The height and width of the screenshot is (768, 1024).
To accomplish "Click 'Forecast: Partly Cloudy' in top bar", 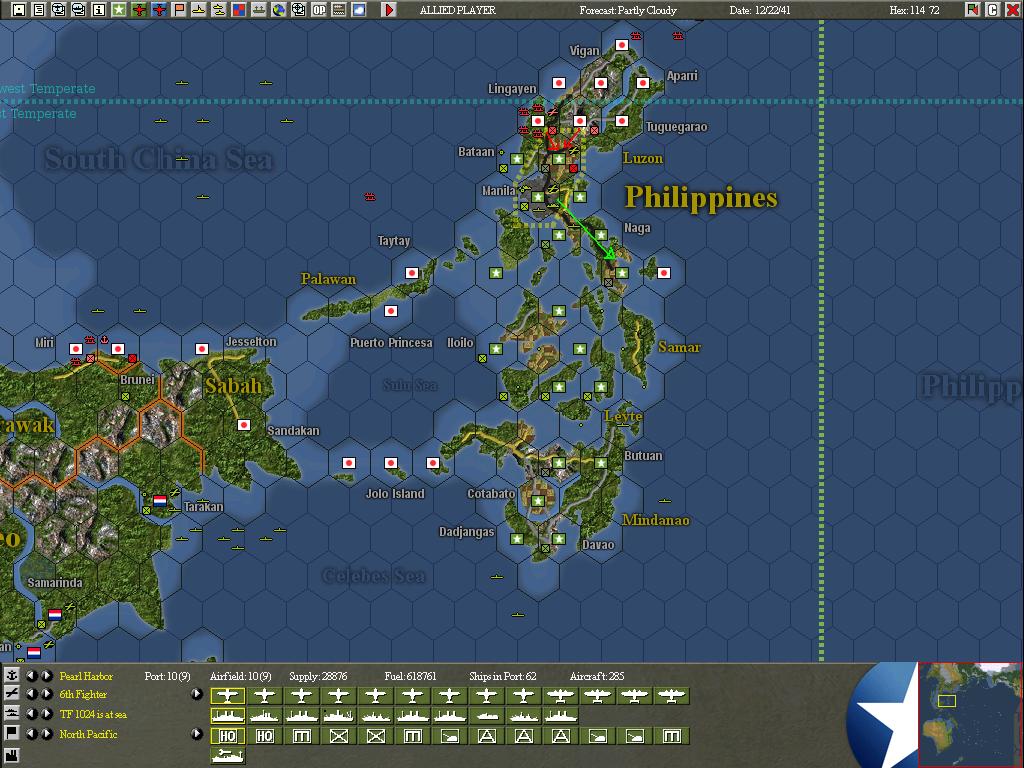I will pyautogui.click(x=628, y=10).
